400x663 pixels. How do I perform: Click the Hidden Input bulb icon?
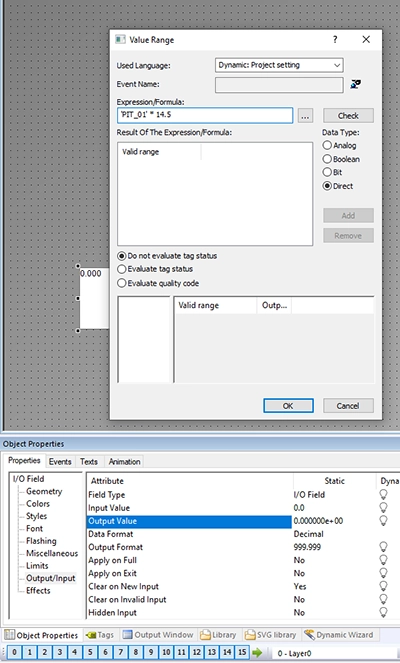pyautogui.click(x=383, y=612)
